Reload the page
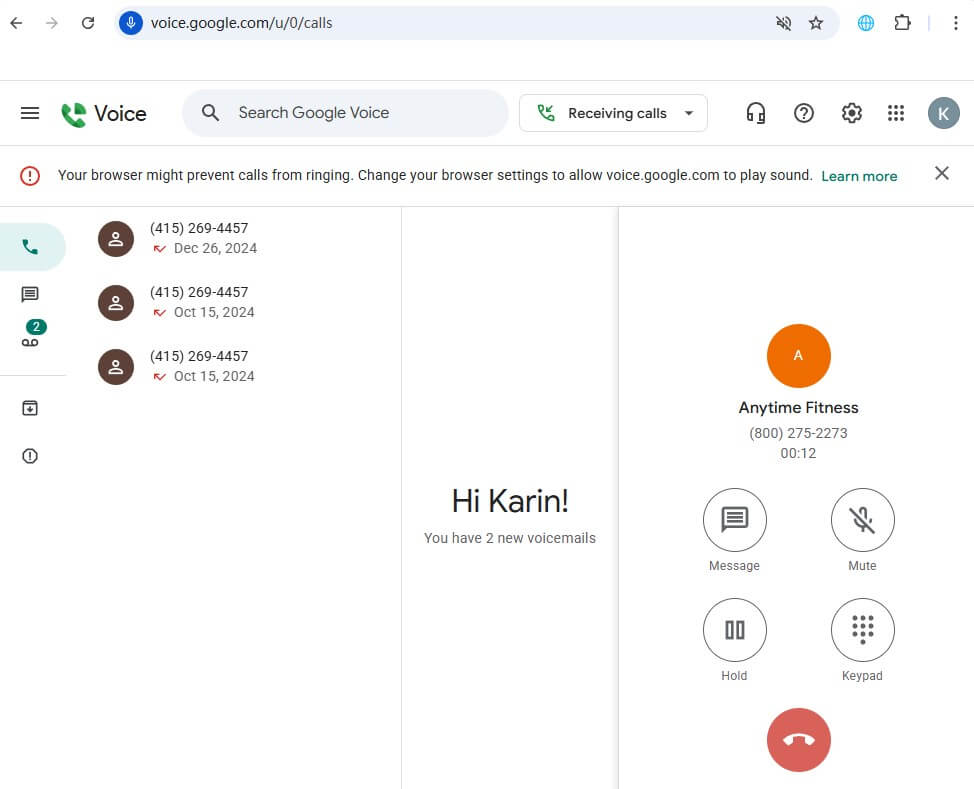Screen dimensions: 974x789 tap(88, 23)
